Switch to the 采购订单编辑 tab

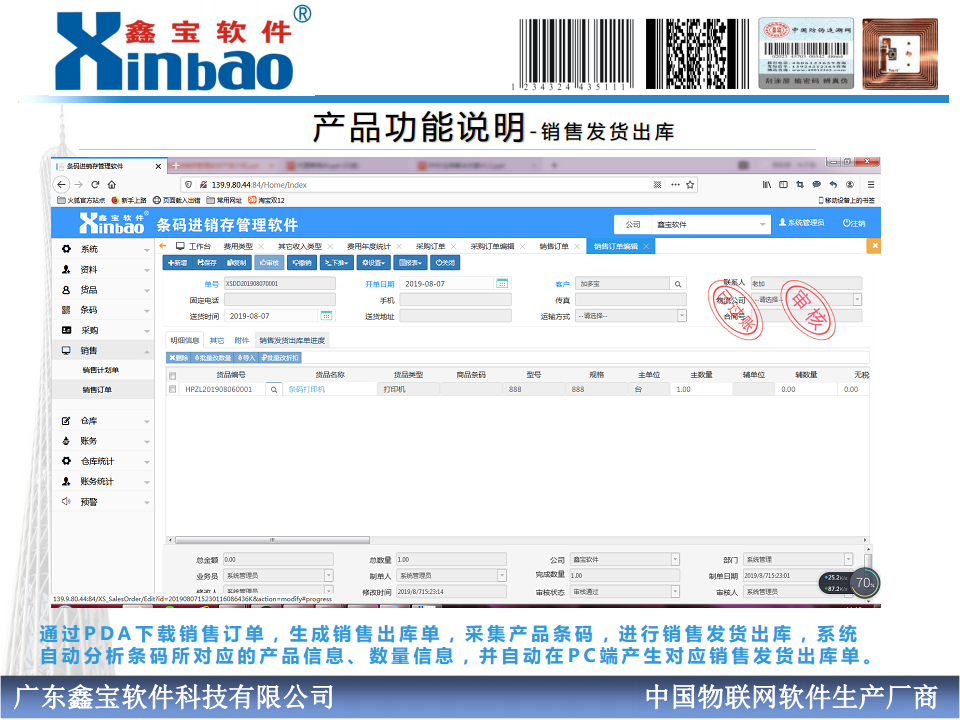click(492, 246)
